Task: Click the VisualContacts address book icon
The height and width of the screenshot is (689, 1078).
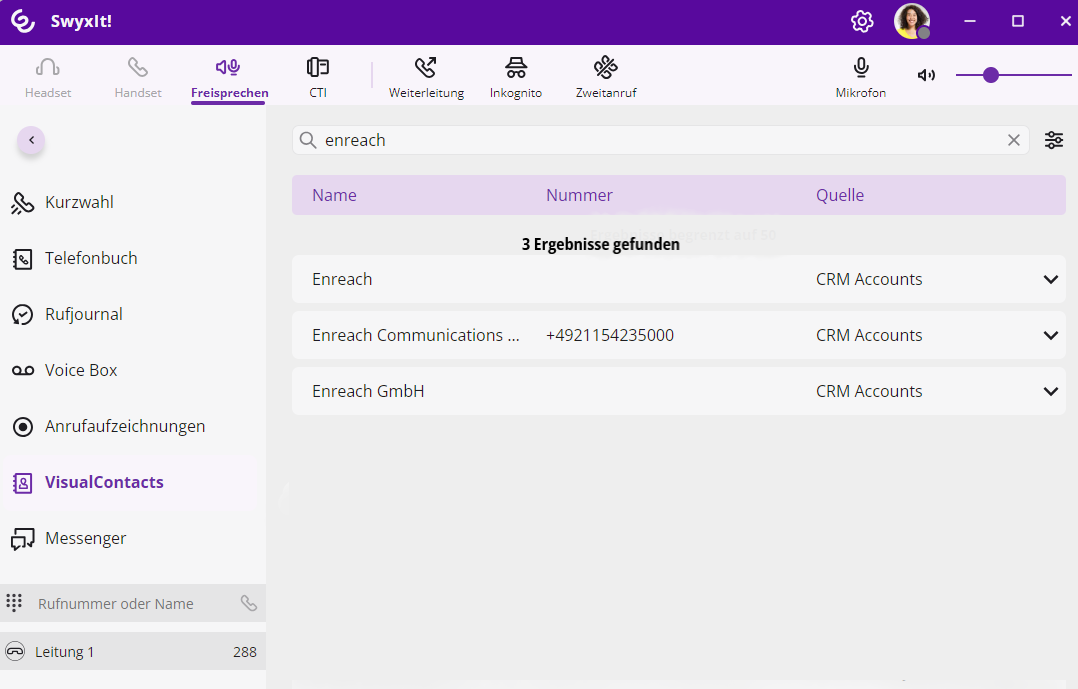Action: pyautogui.click(x=22, y=483)
